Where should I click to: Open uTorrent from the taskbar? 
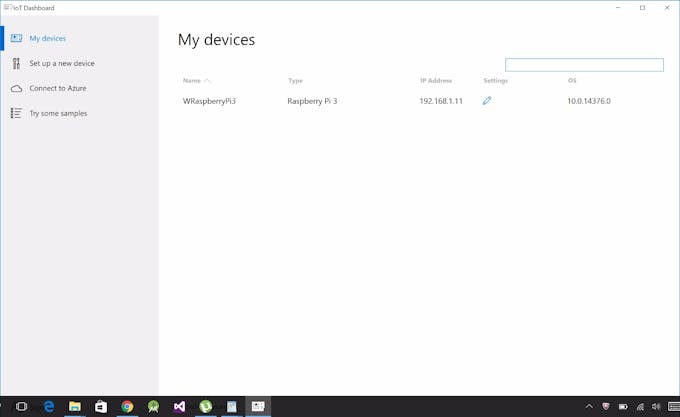click(206, 406)
